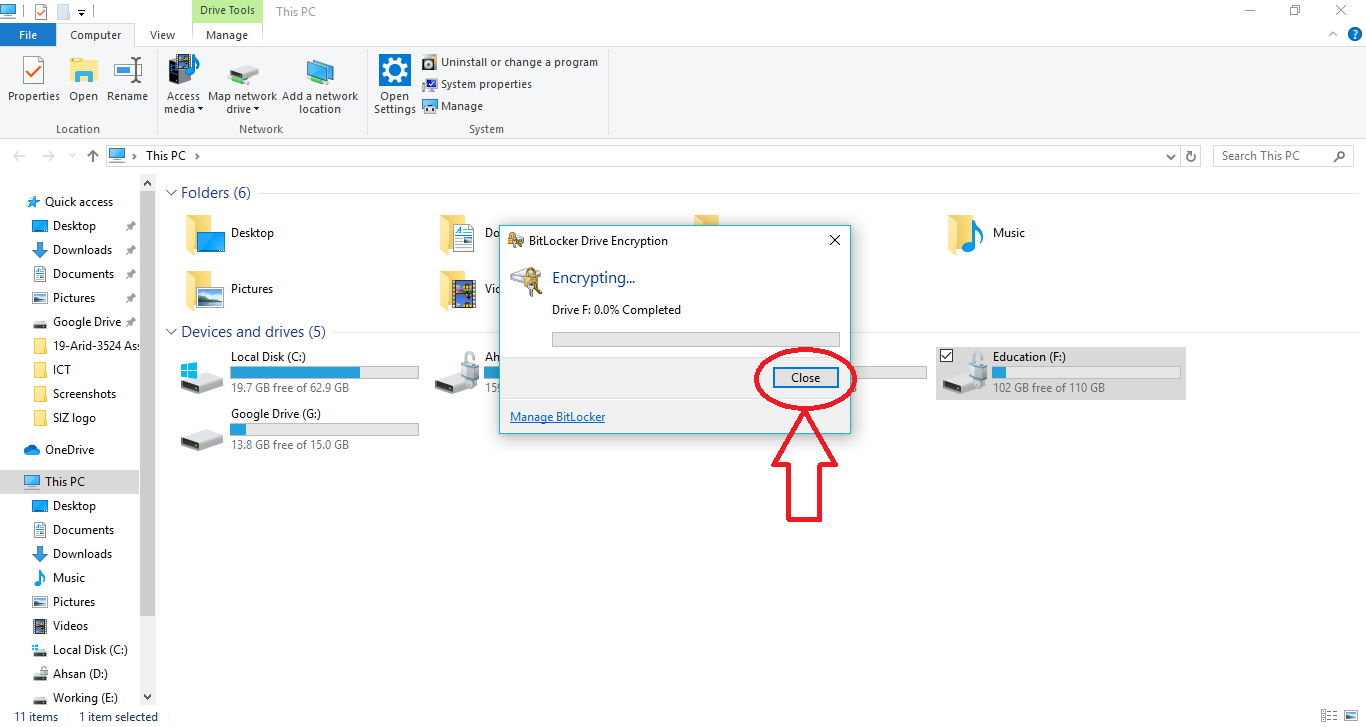Click Close in the BitLocker dialog
This screenshot has width=1366, height=727.
(x=805, y=378)
